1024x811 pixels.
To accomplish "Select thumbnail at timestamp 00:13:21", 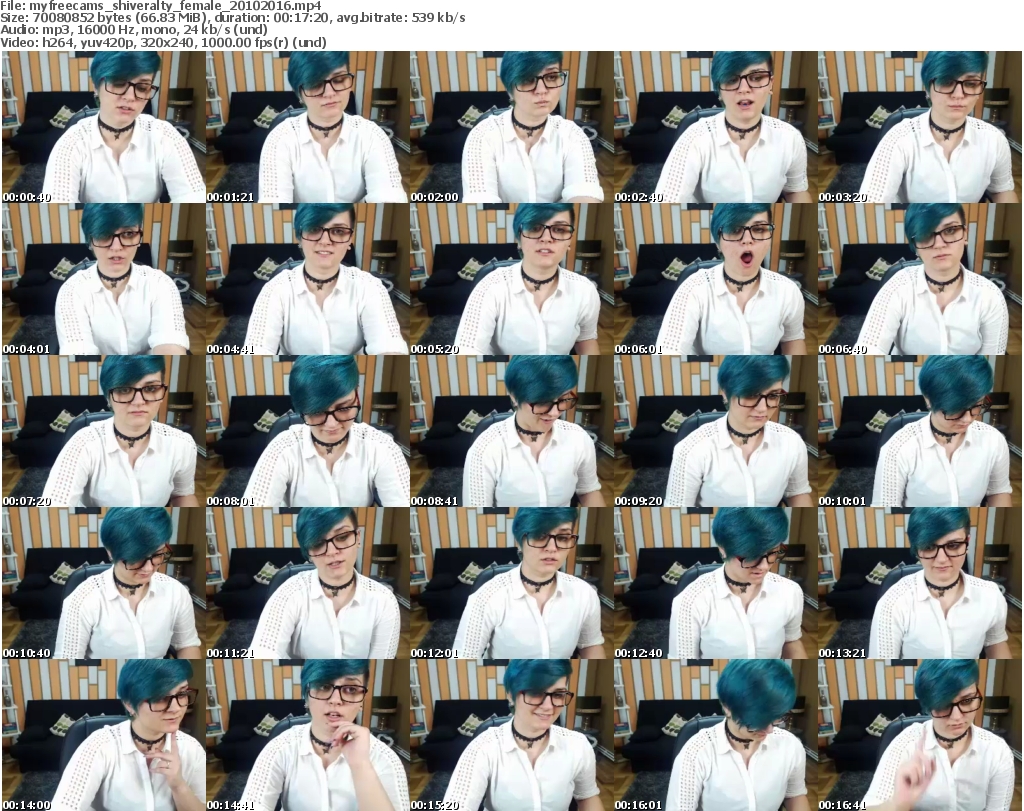I will tap(920, 584).
